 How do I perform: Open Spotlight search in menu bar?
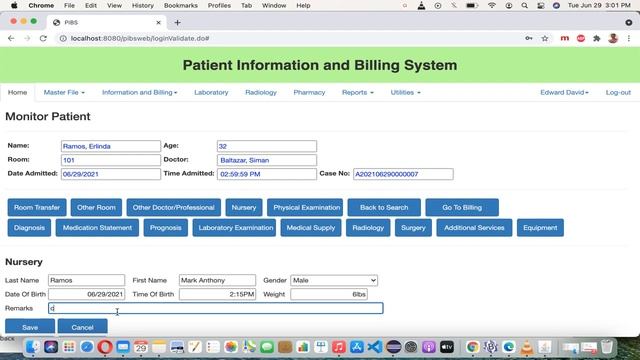click(524, 5)
